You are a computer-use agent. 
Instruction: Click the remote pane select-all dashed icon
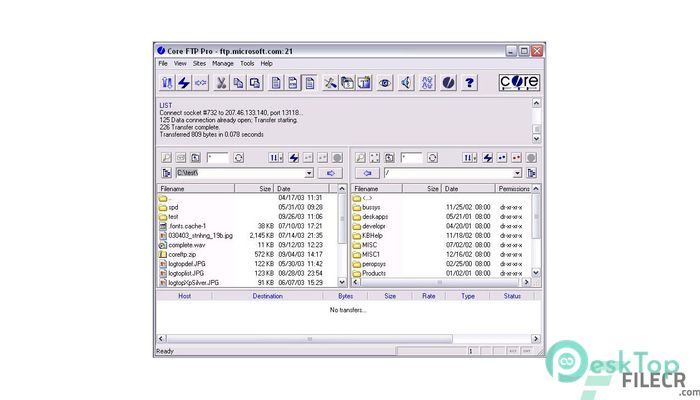(x=375, y=158)
